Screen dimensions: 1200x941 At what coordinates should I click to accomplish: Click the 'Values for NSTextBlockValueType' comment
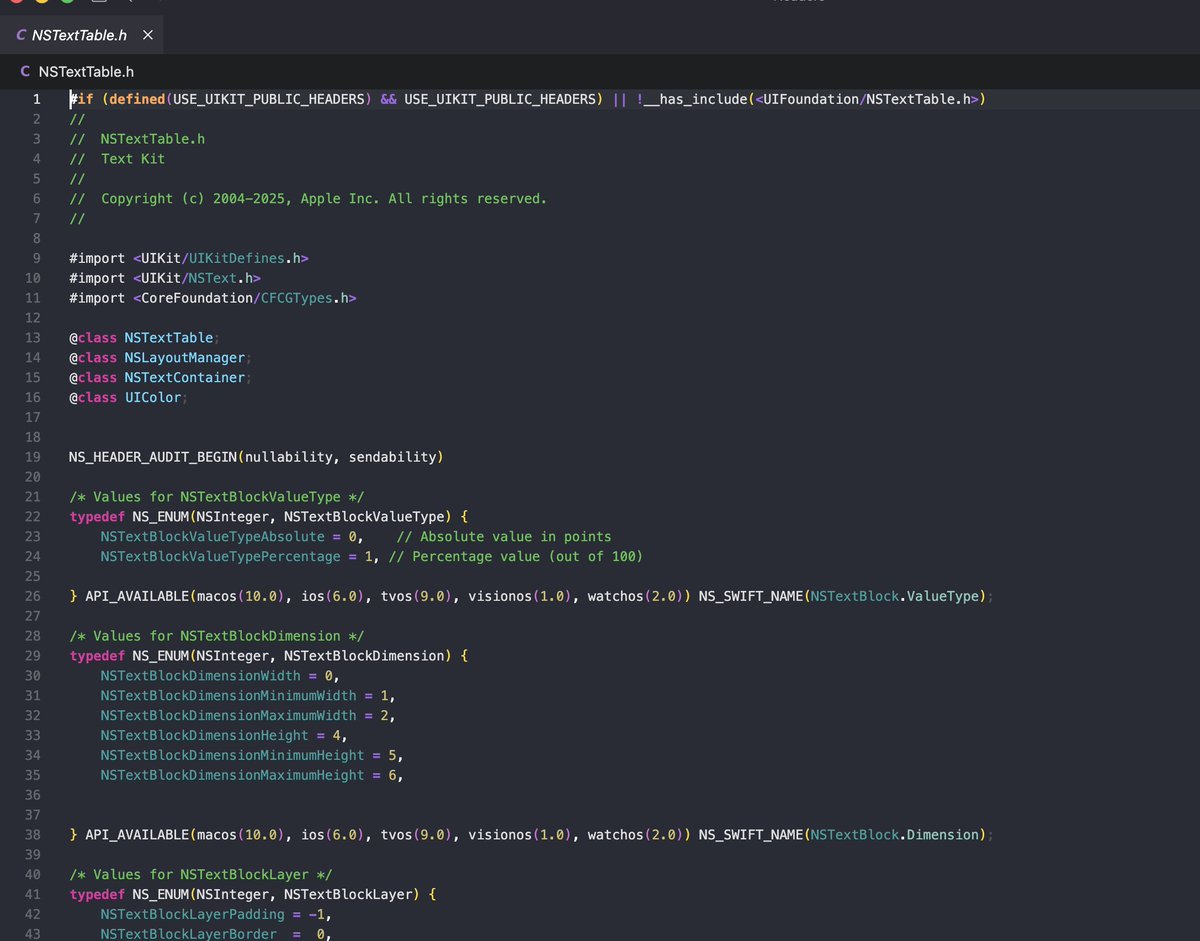pos(217,496)
